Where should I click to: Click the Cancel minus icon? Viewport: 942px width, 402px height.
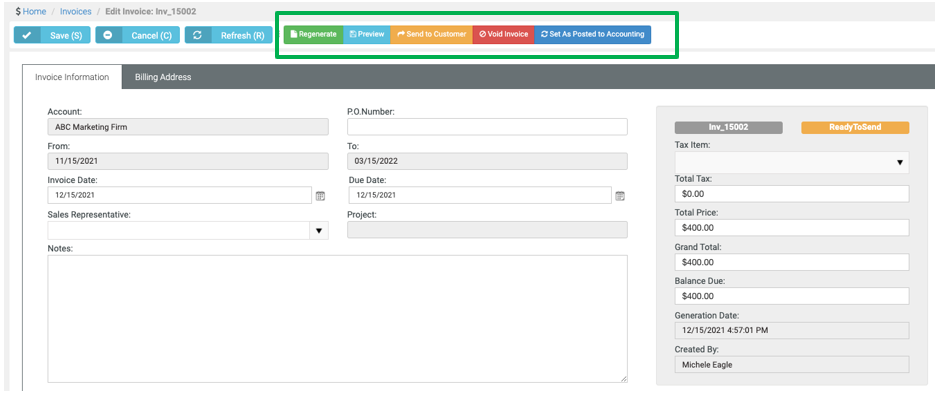click(x=108, y=35)
